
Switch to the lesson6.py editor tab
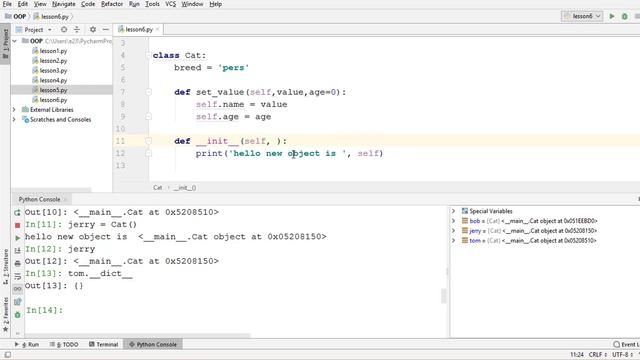[x=139, y=29]
